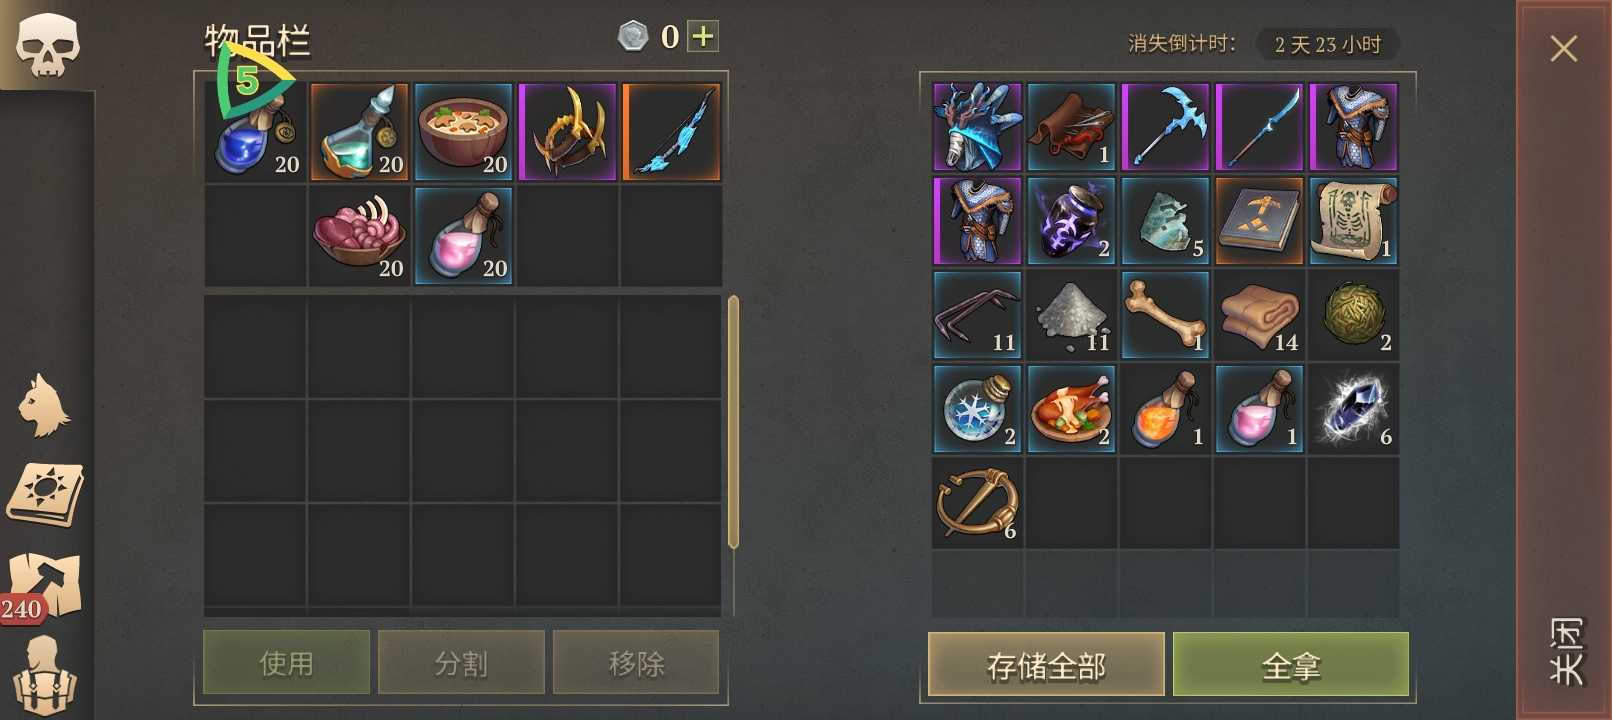Viewport: 1612px width, 720px height.
Task: Select the roast chicken dish in storage
Action: [x=1071, y=409]
